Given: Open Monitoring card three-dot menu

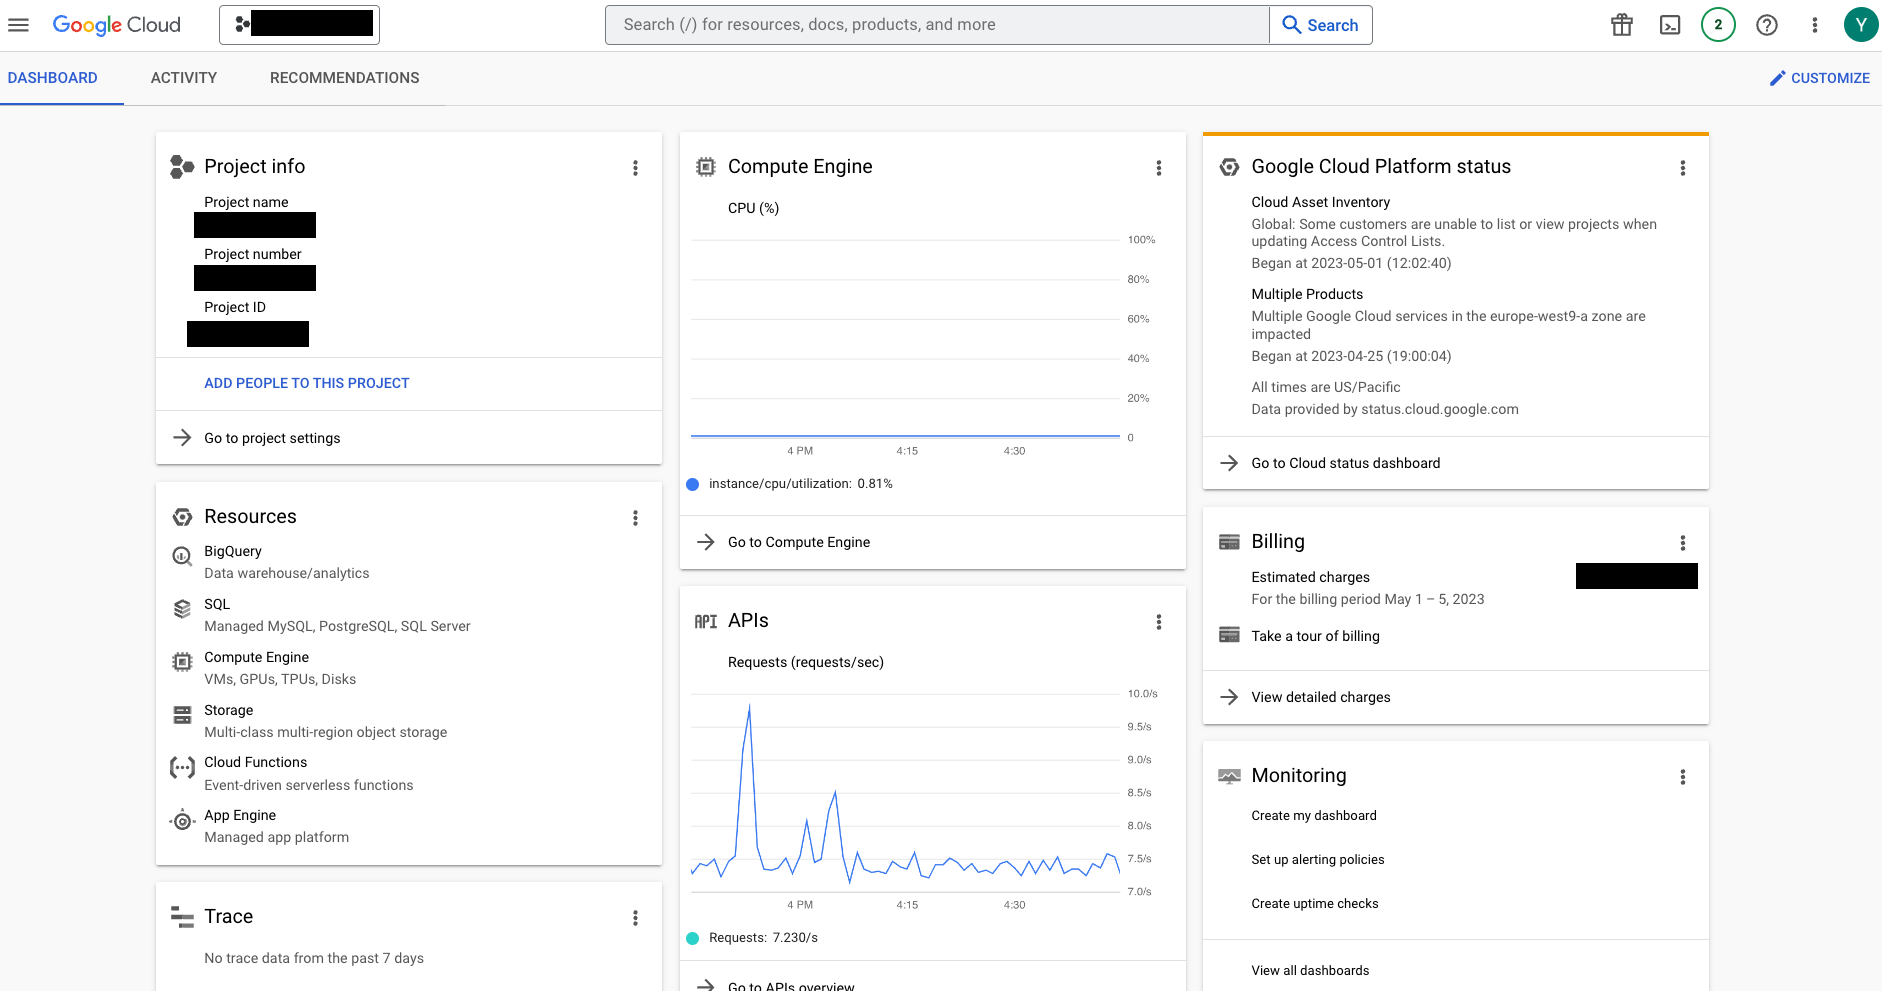Looking at the screenshot, I should point(1683,777).
